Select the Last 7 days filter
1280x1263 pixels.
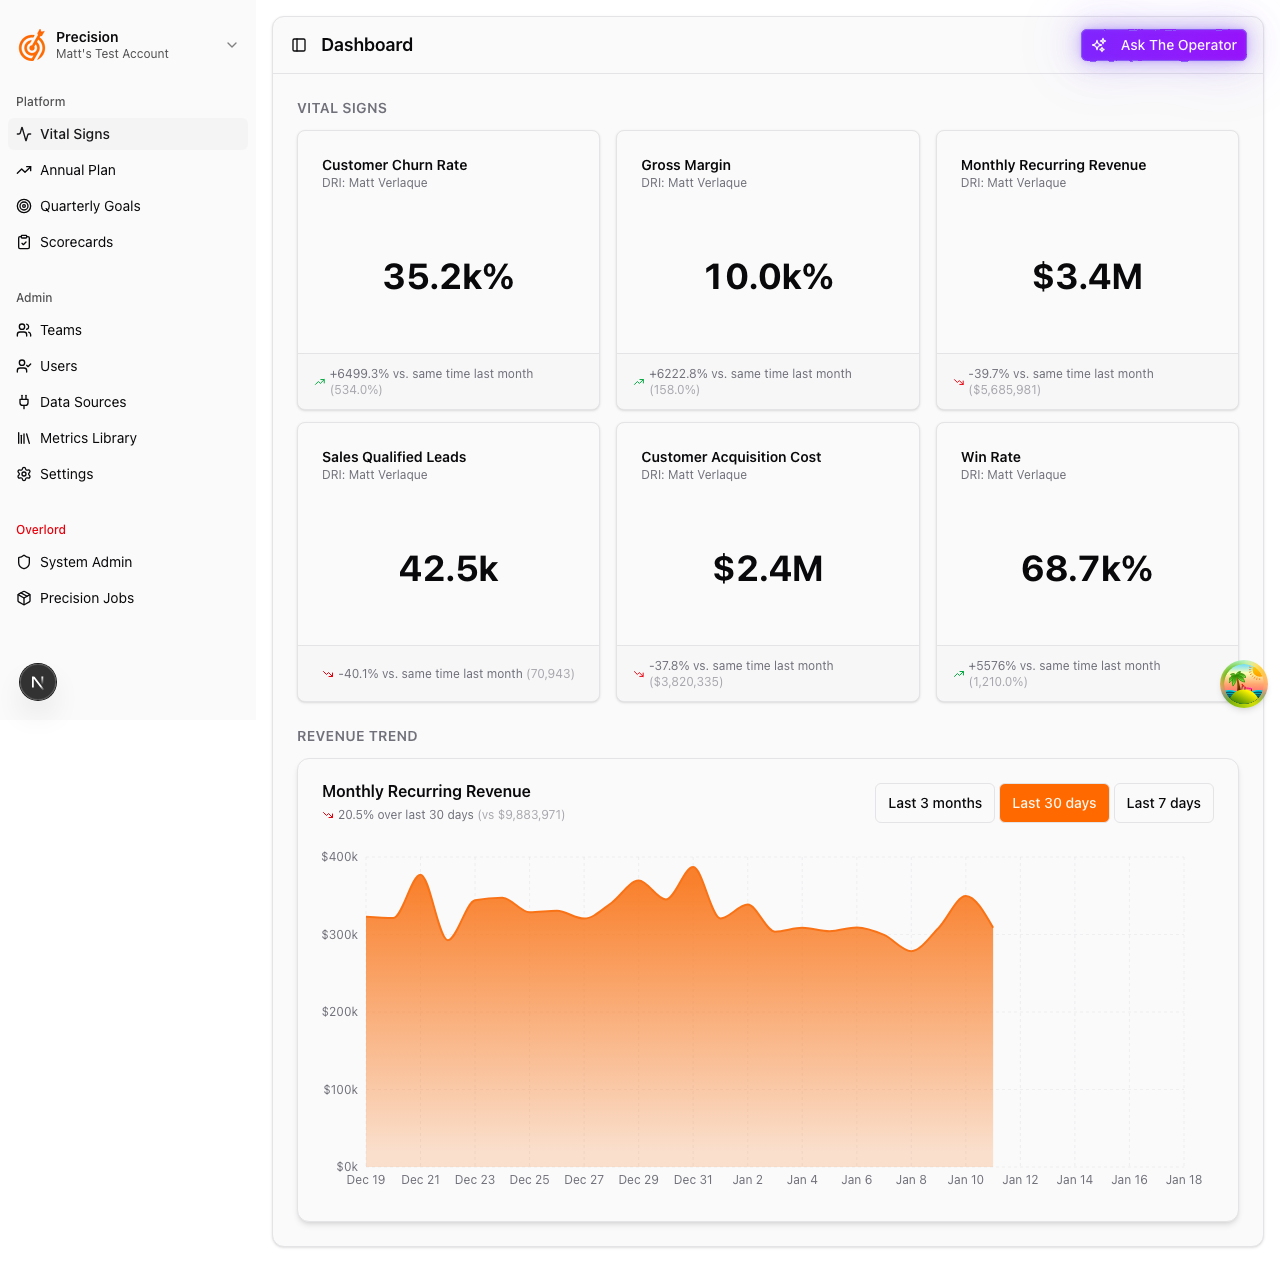pos(1163,803)
